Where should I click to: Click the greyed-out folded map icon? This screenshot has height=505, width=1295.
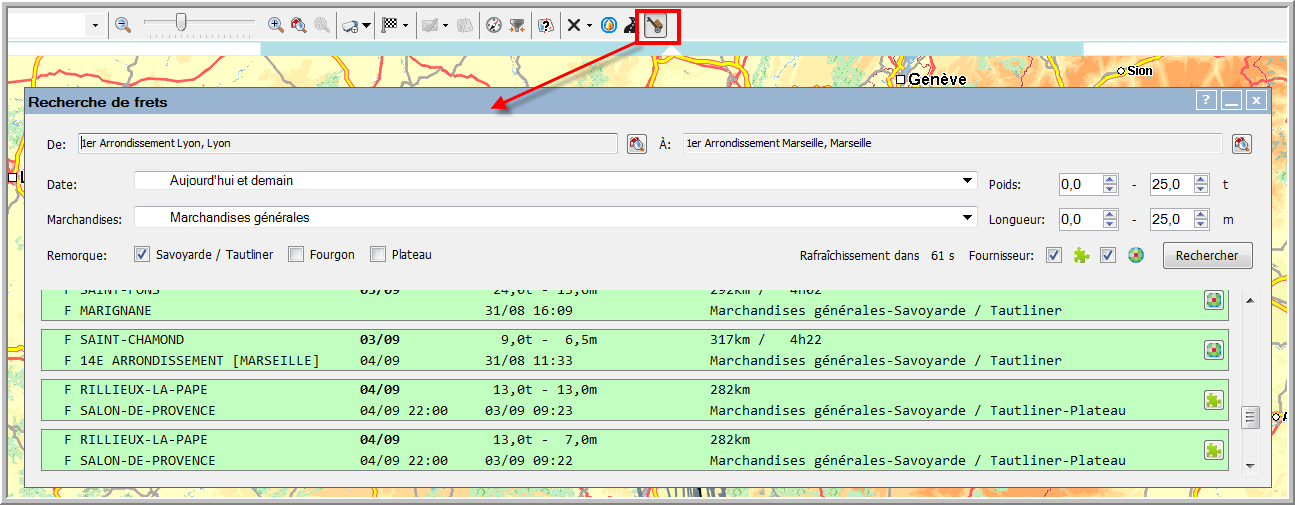pos(464,25)
